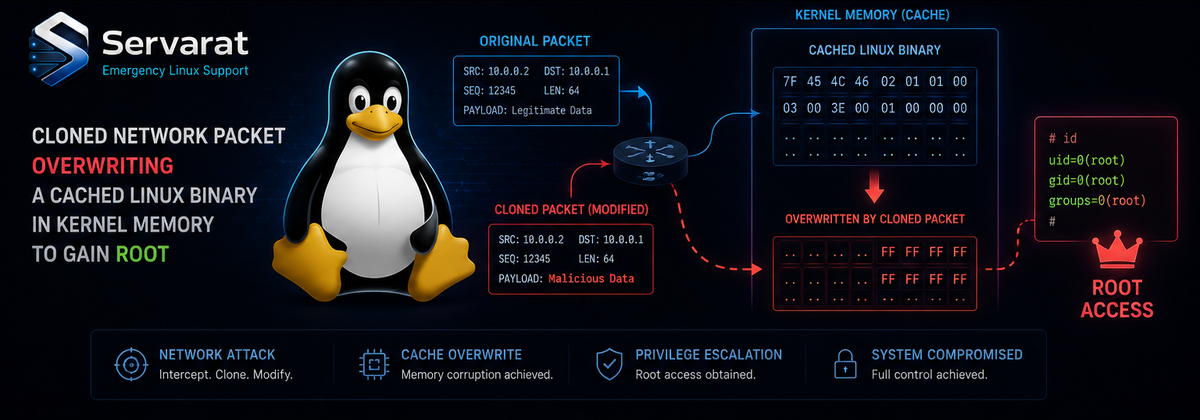Viewport: 1200px width, 420px height.
Task: Click the "PRIVILEGE ESCALATION" title
Action: pyautogui.click(x=709, y=355)
